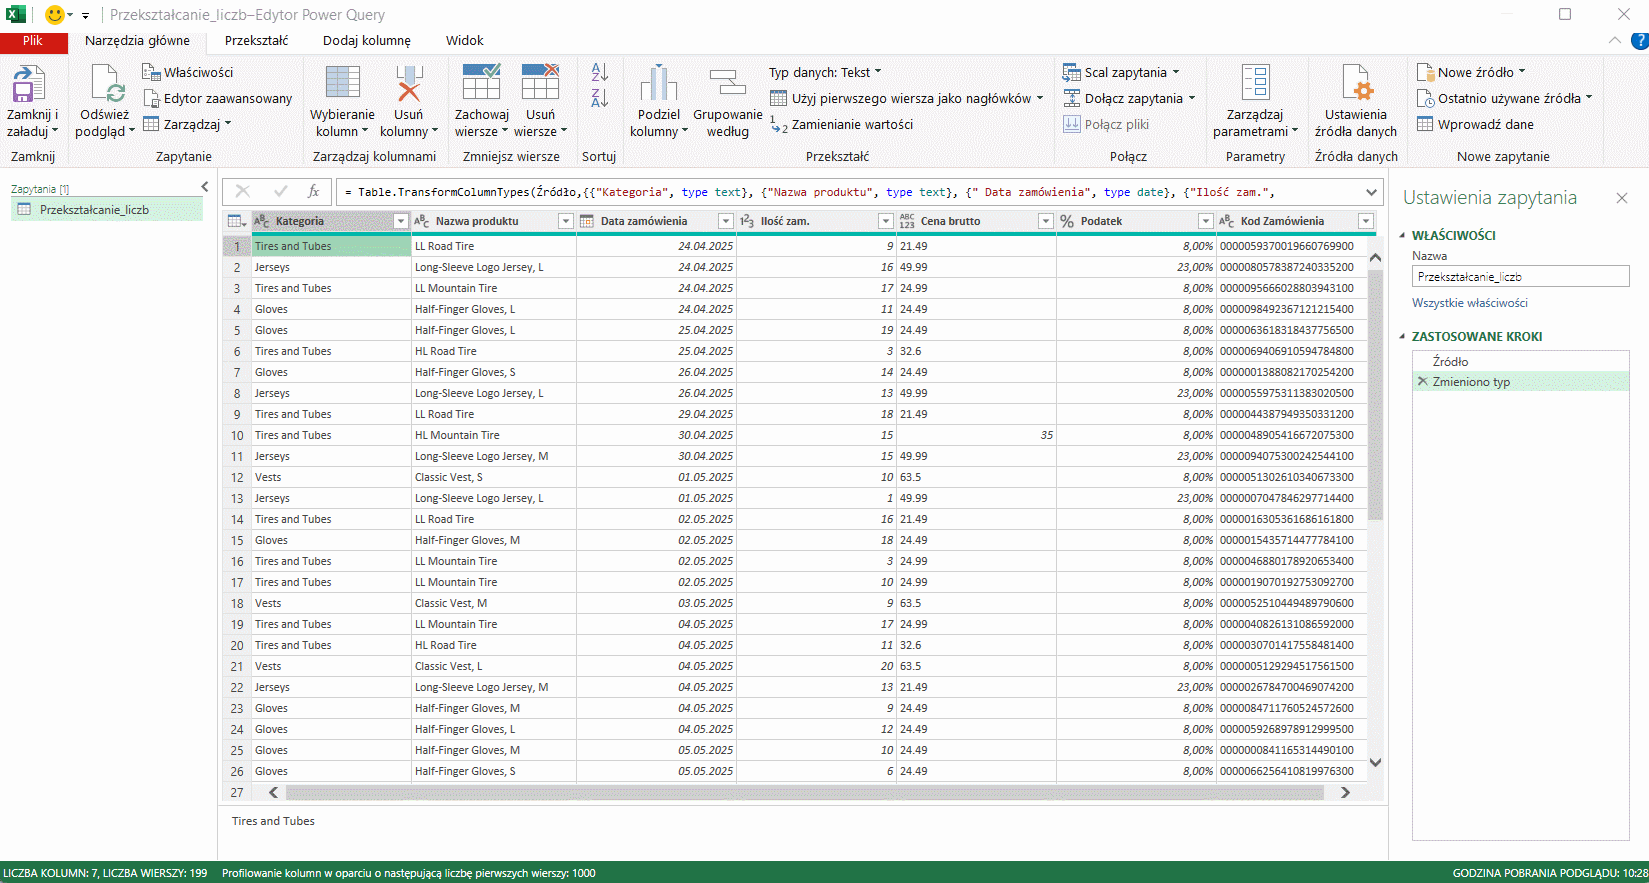Click the type icon of the Cena brutto column
This screenshot has width=1649, height=883.
click(907, 221)
